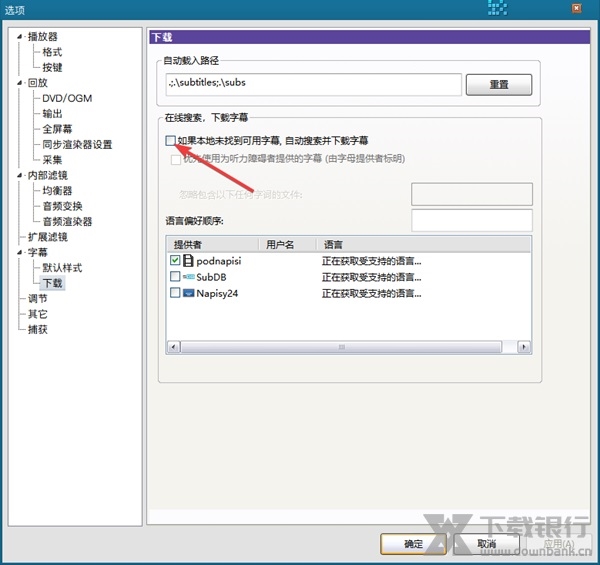Select the 播放器 tree item label

point(42,37)
